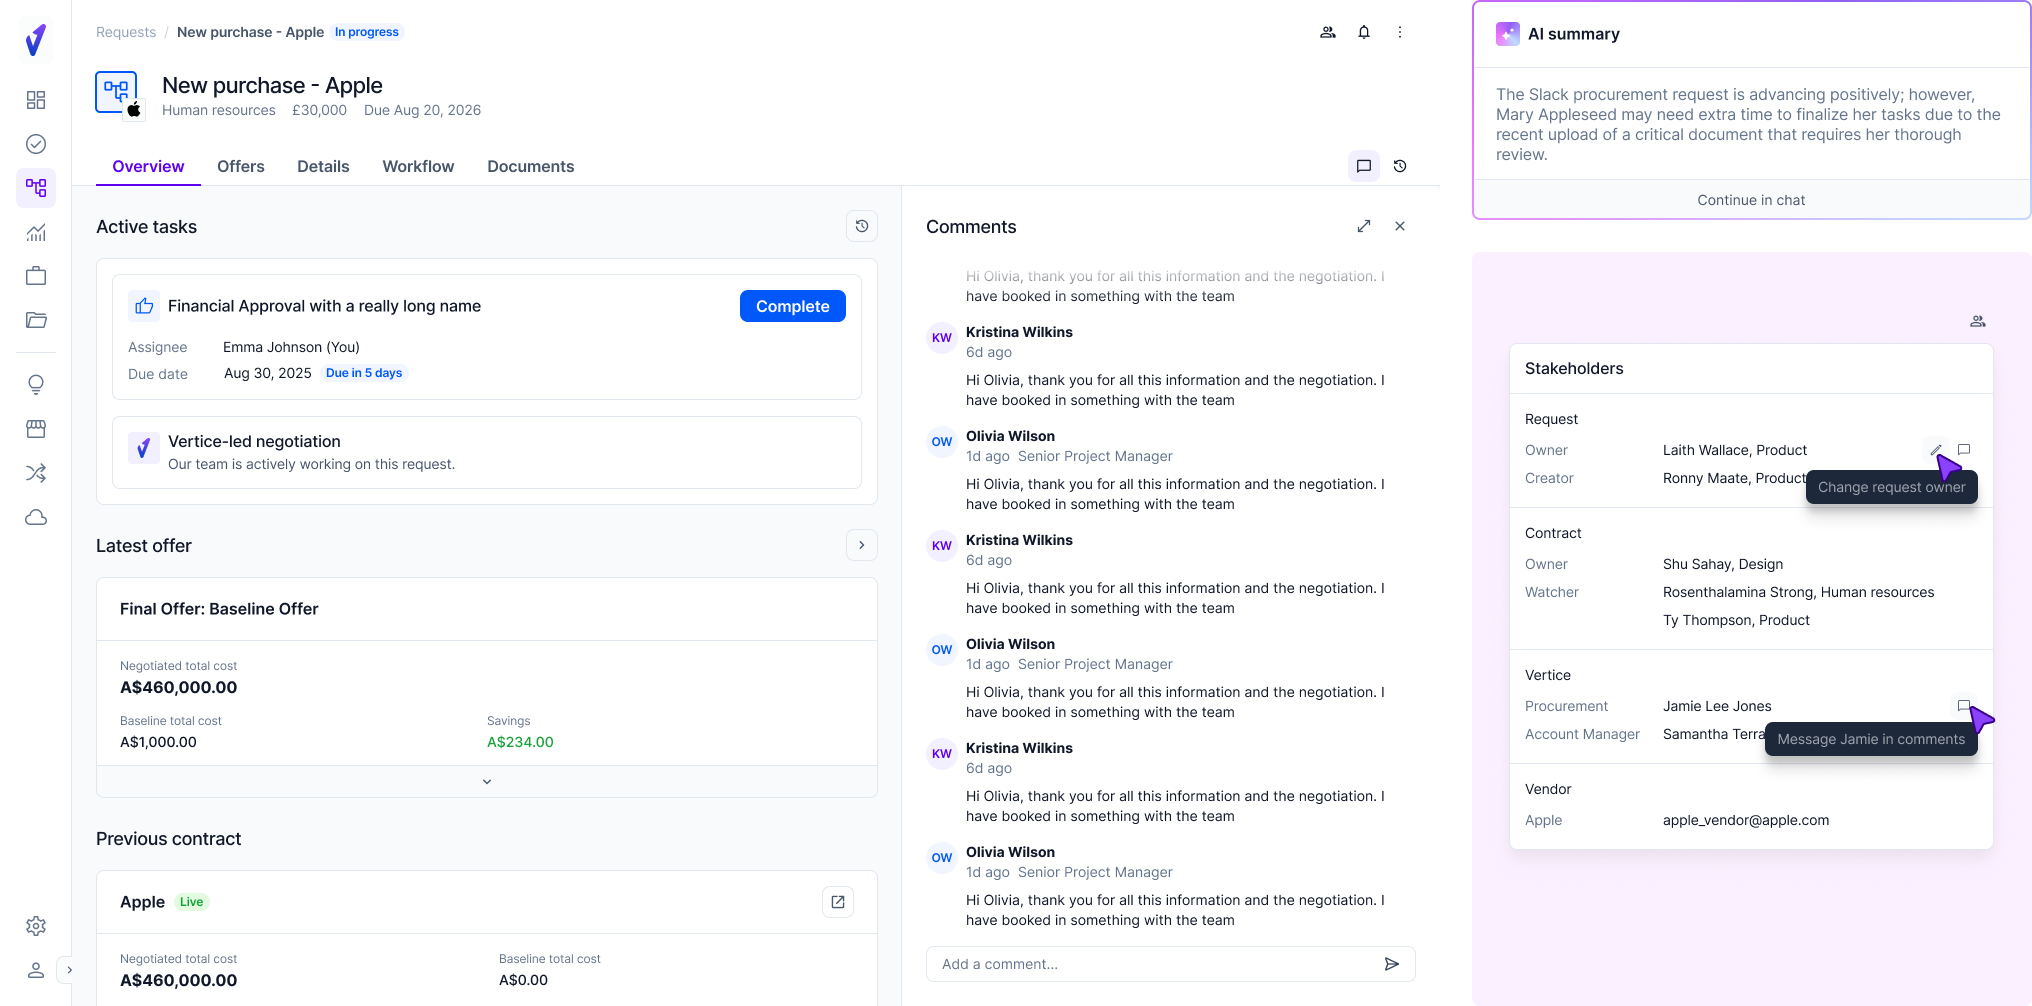Click Rosenthalamina Strong, Human resources watcher

point(1798,592)
